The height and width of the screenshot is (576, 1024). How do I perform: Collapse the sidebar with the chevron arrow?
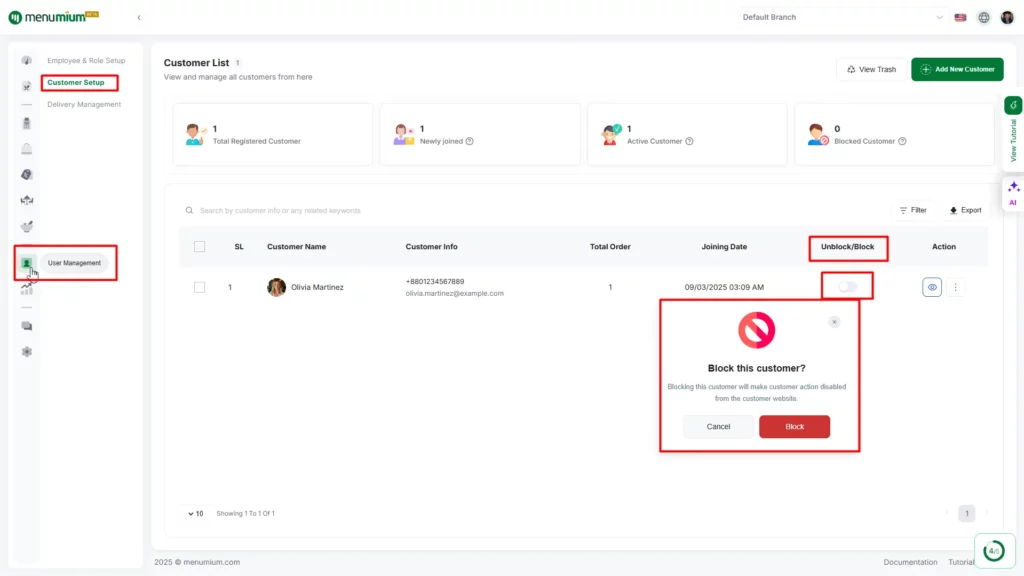click(139, 18)
